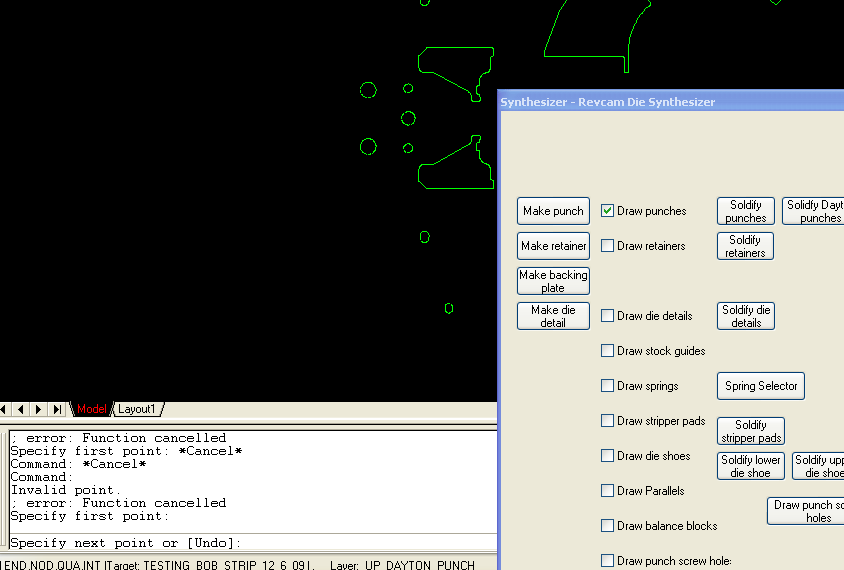The width and height of the screenshot is (844, 570).
Task: Jump to last layout tab arrow
Action: coord(57,409)
